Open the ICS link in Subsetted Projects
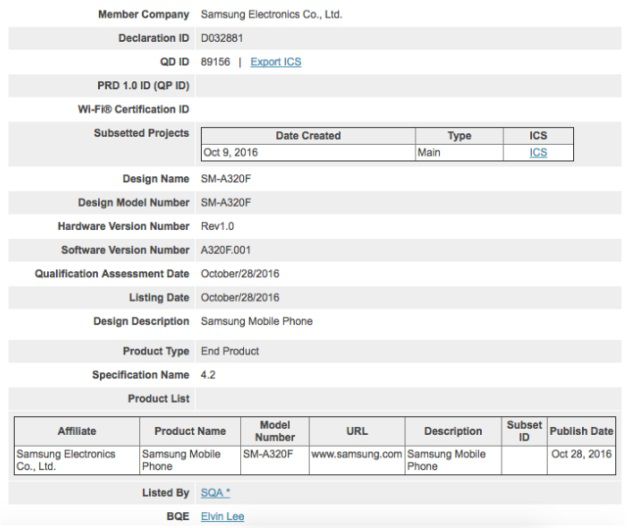The image size is (630, 528). (x=538, y=153)
